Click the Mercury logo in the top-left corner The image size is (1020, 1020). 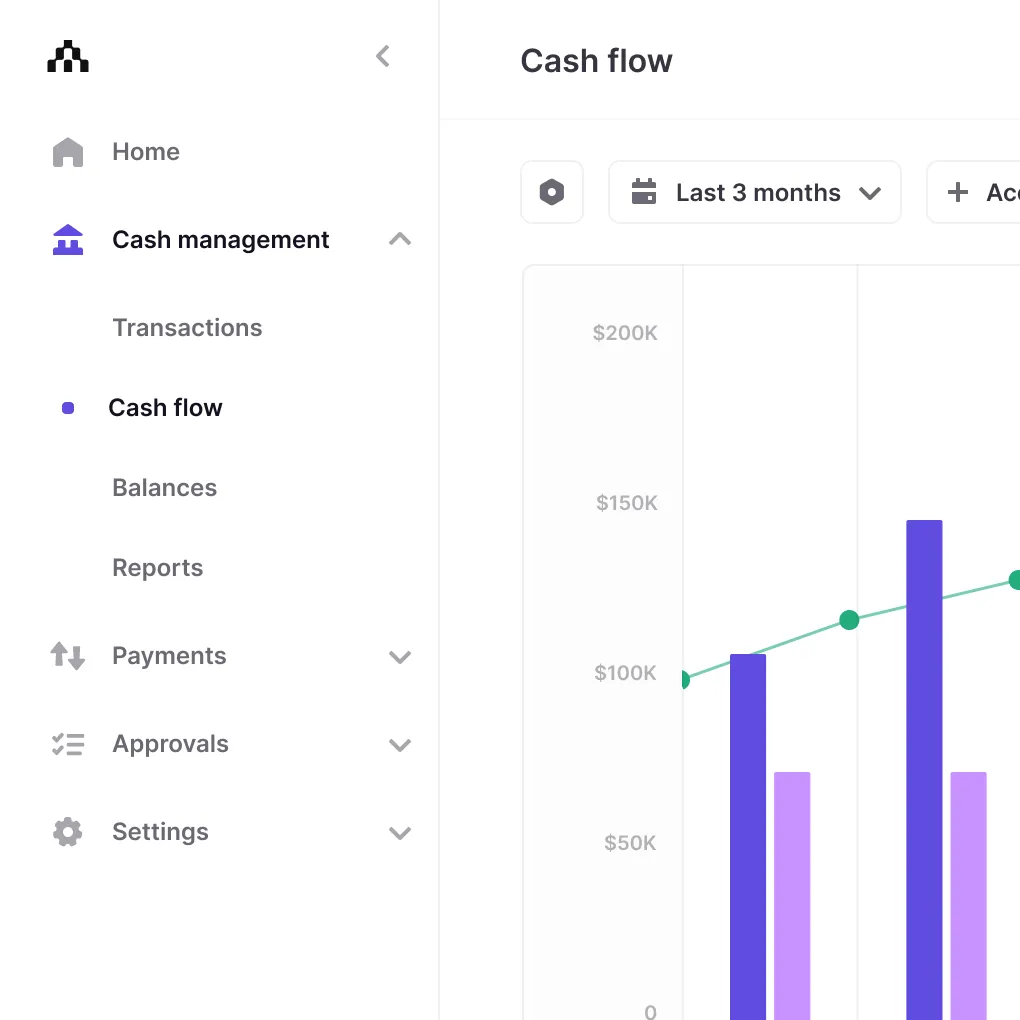click(x=67, y=57)
